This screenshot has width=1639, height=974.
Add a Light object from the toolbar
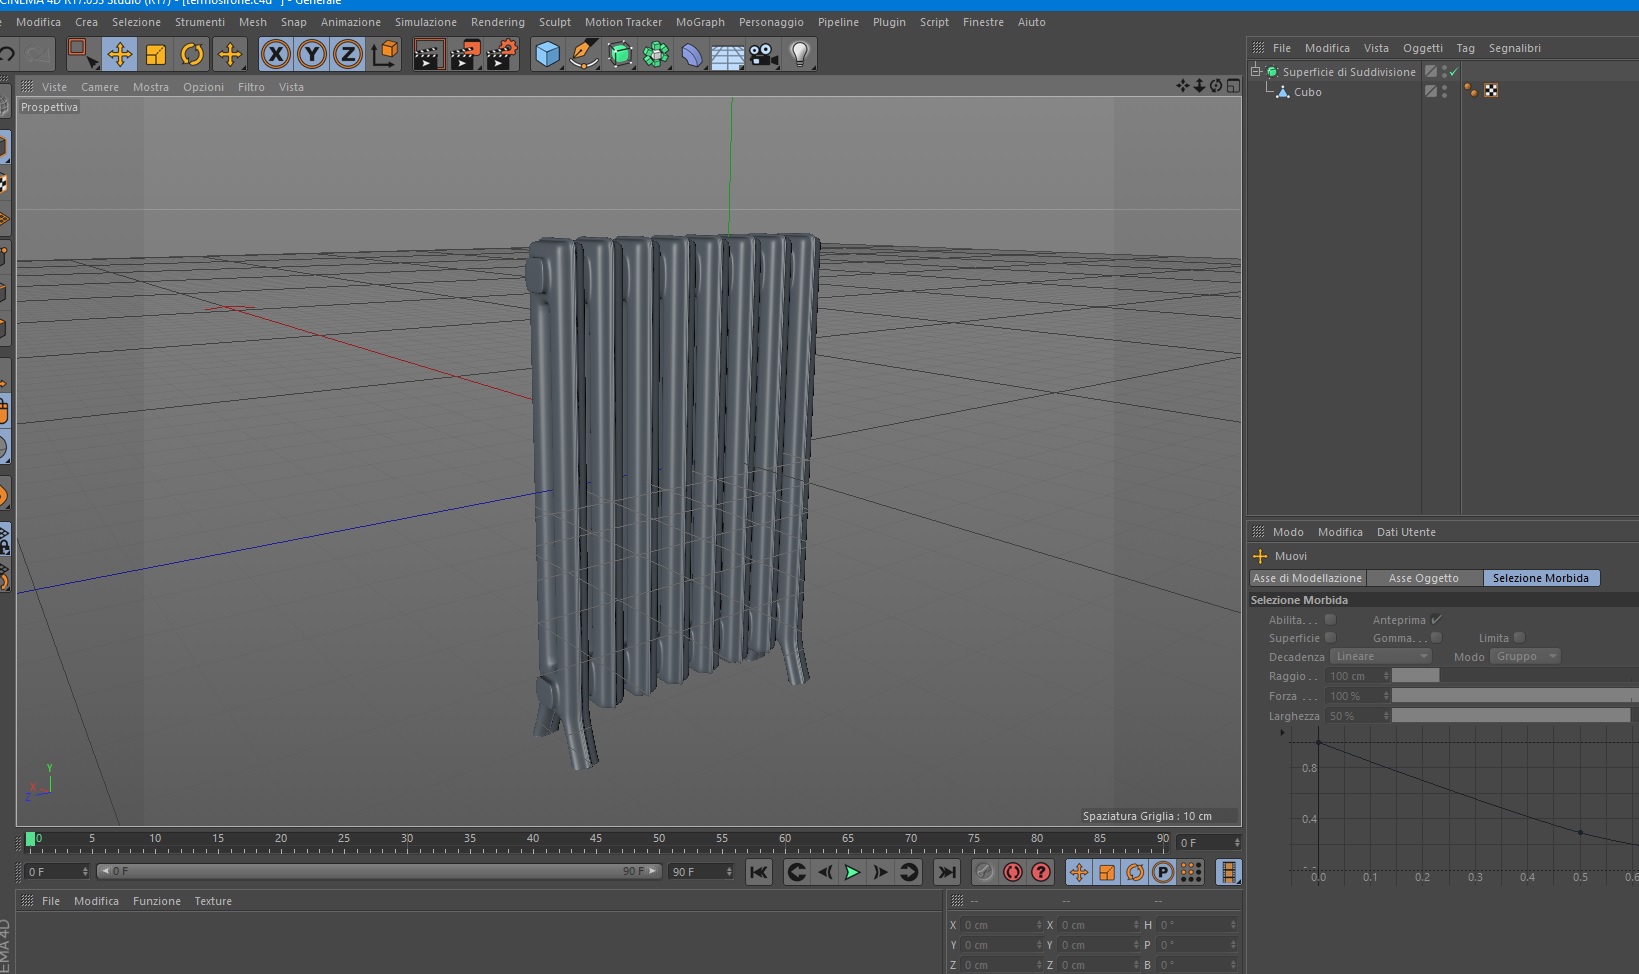(799, 54)
